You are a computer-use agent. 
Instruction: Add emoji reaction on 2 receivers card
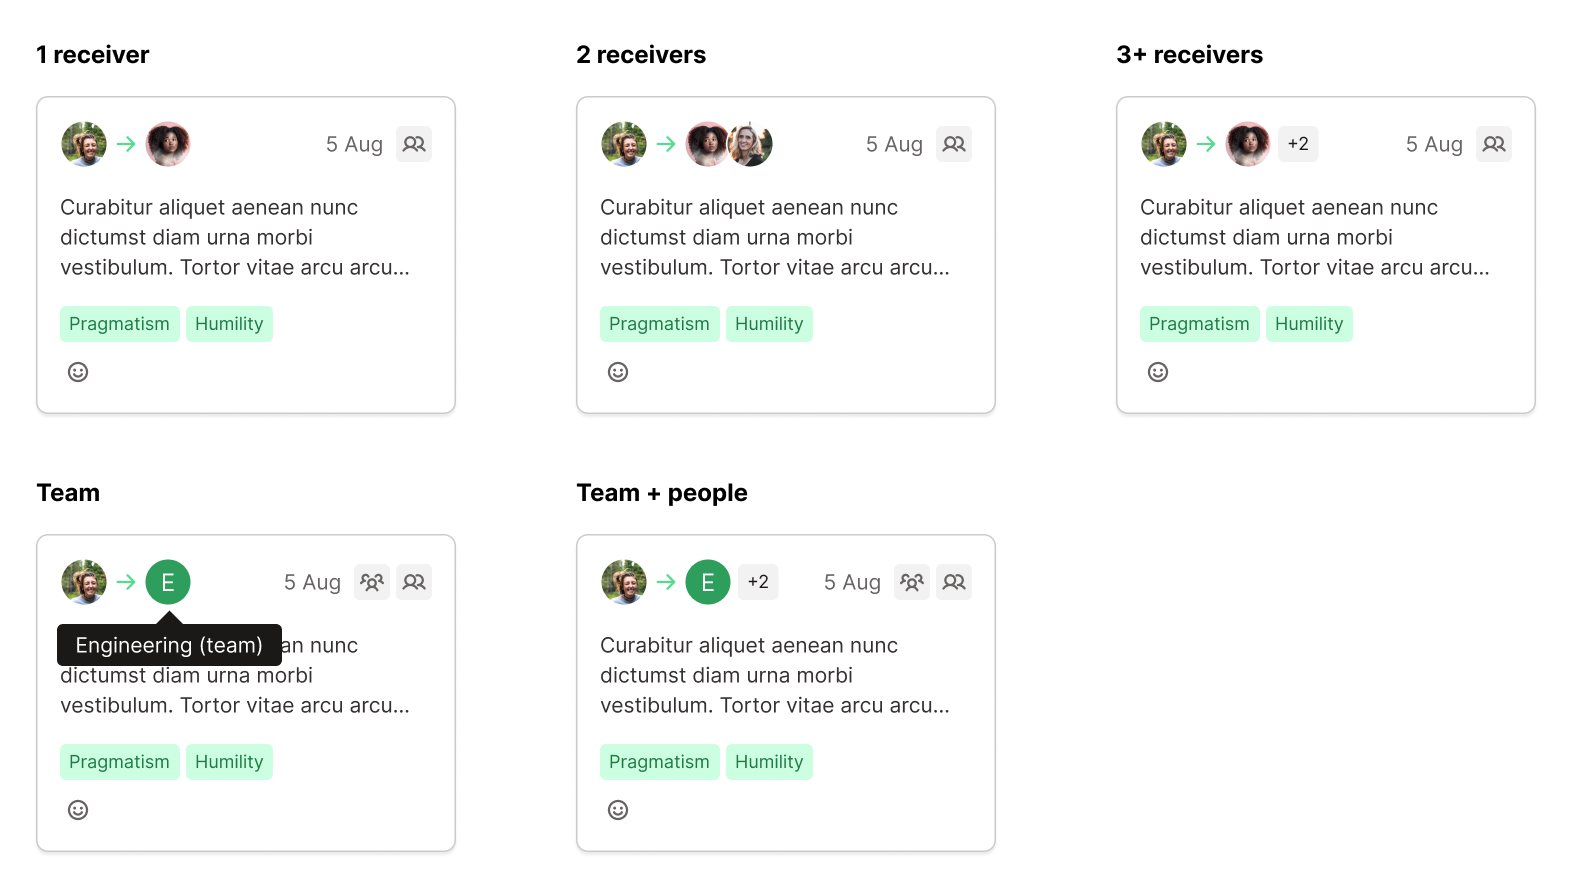pos(618,372)
